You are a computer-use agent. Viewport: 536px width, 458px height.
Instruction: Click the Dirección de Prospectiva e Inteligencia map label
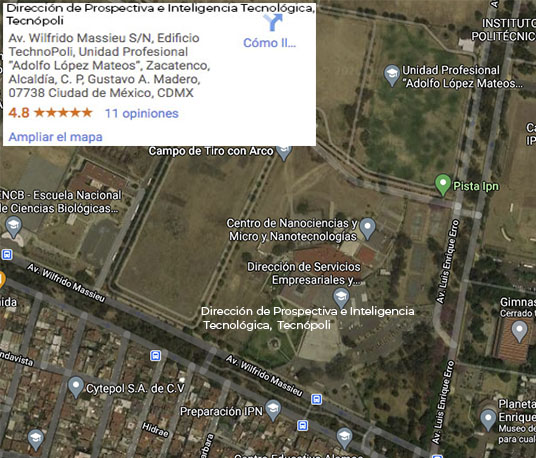[x=307, y=318]
